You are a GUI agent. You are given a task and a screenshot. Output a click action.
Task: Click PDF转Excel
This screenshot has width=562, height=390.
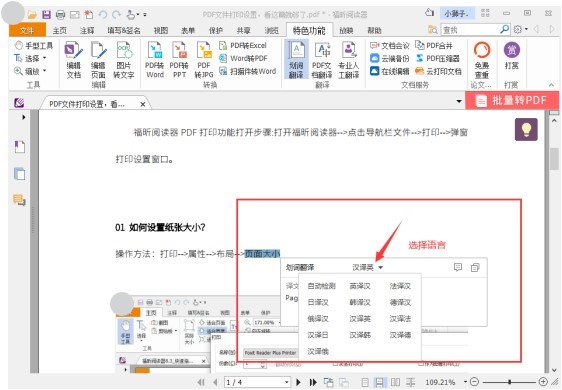pyautogui.click(x=243, y=46)
